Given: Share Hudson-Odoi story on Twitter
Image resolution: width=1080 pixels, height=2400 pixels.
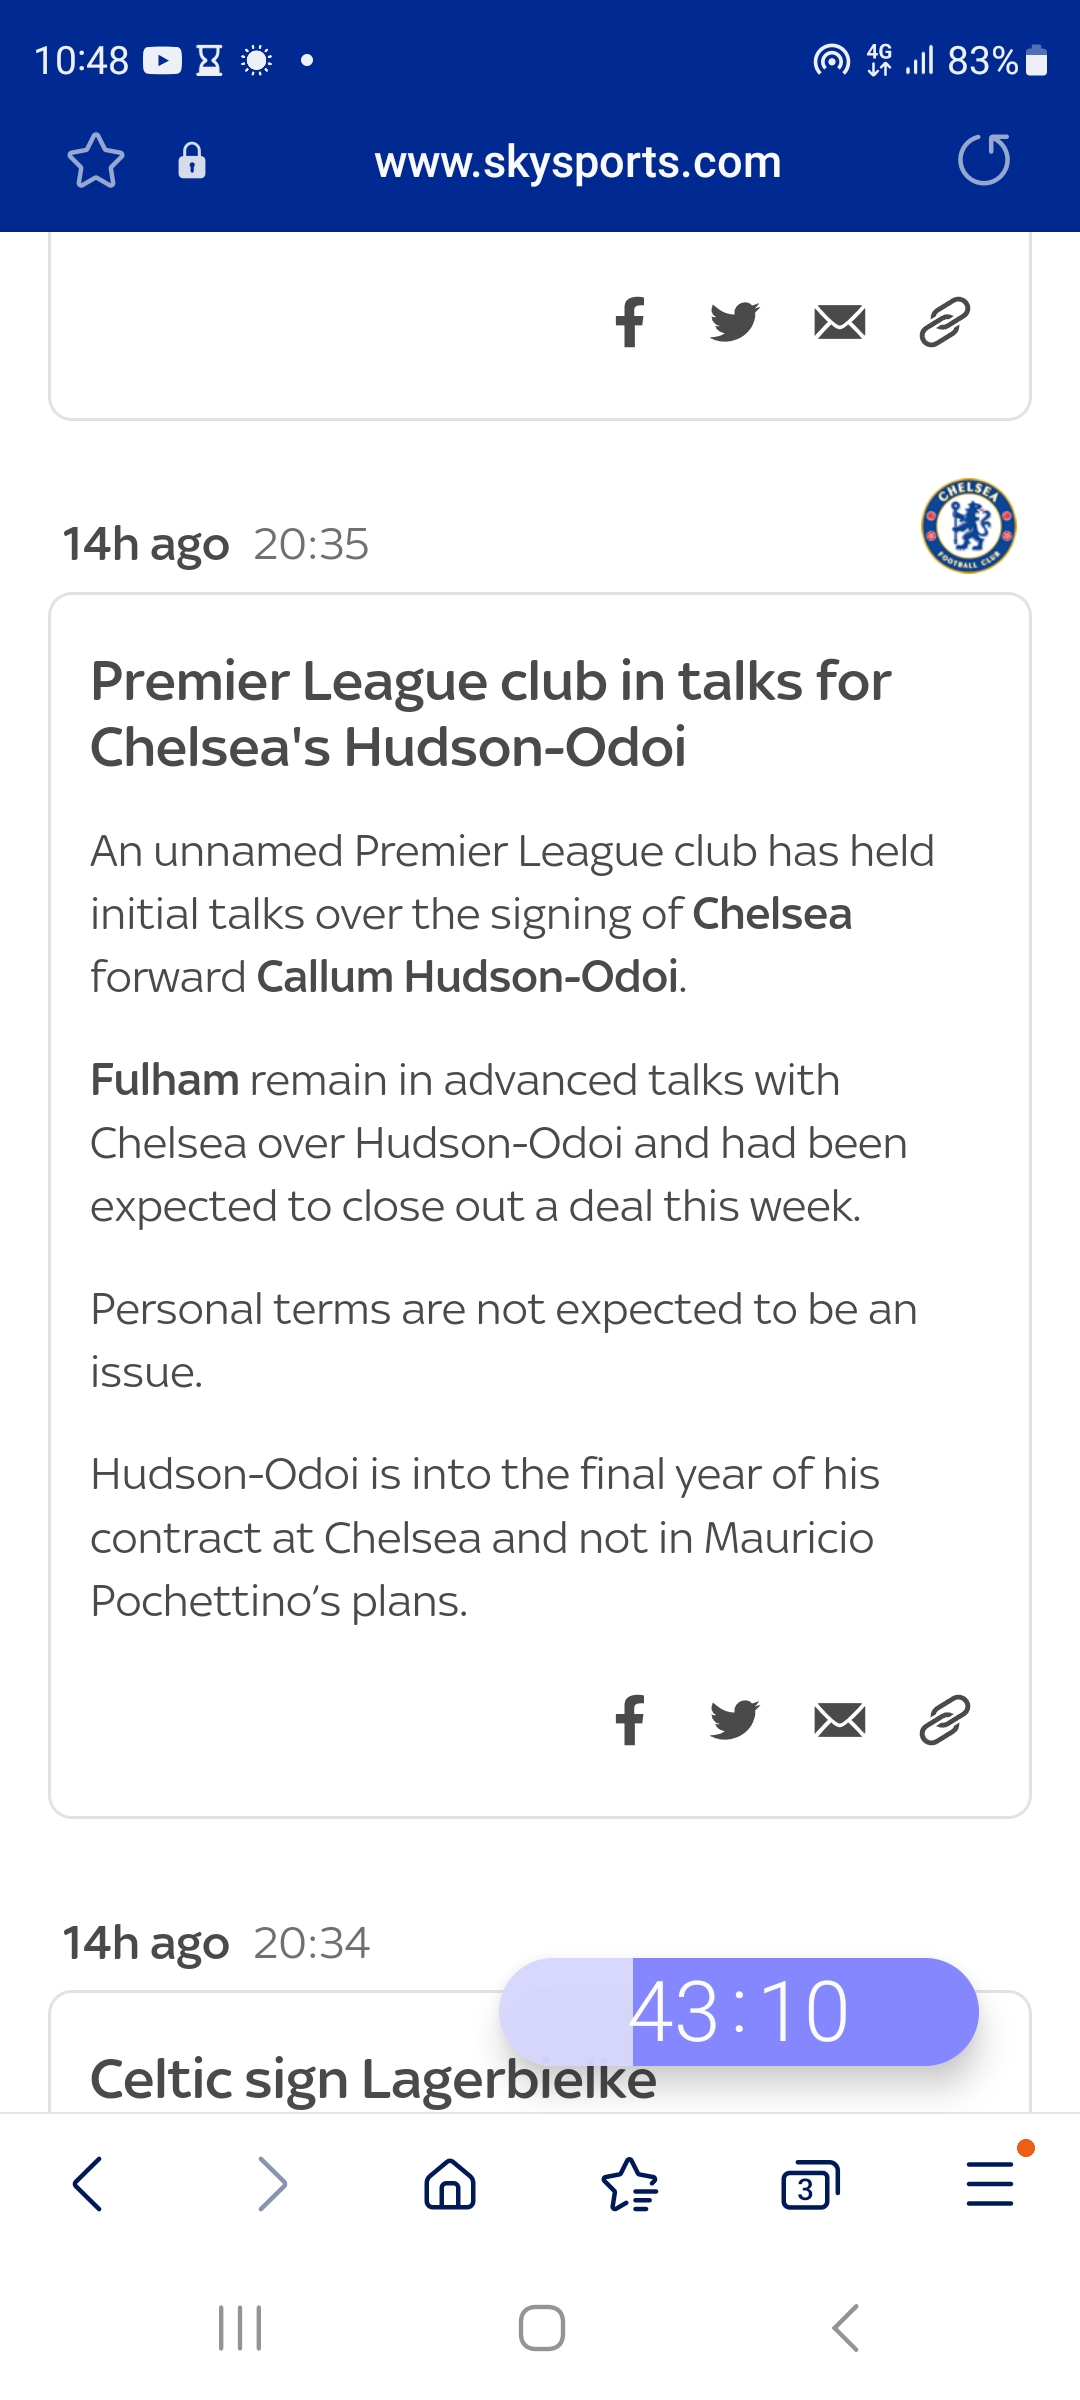Looking at the screenshot, I should point(735,1720).
